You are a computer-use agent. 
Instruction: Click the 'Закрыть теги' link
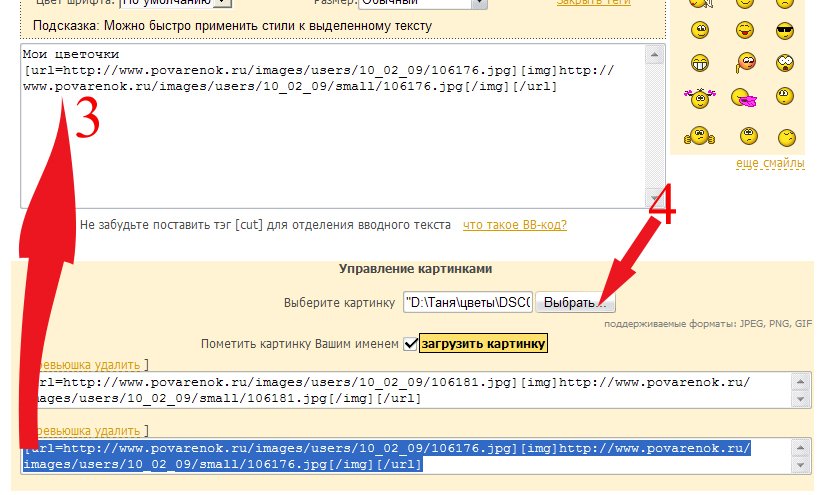(x=593, y=3)
